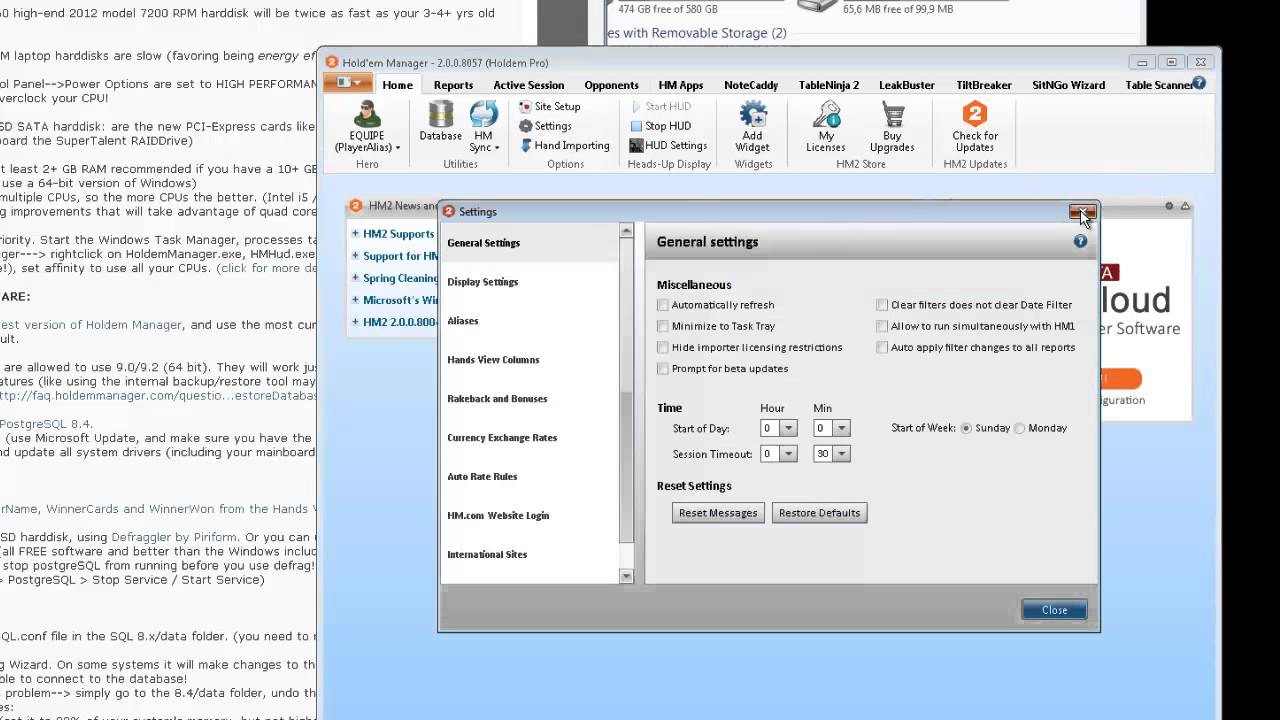Viewport: 1280px width, 720px height.
Task: Enable Prompt for beta updates
Action: tap(663, 368)
